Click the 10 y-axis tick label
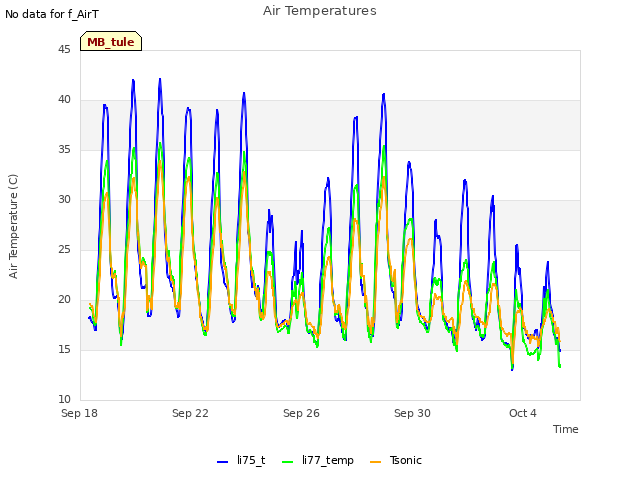 tap(64, 399)
